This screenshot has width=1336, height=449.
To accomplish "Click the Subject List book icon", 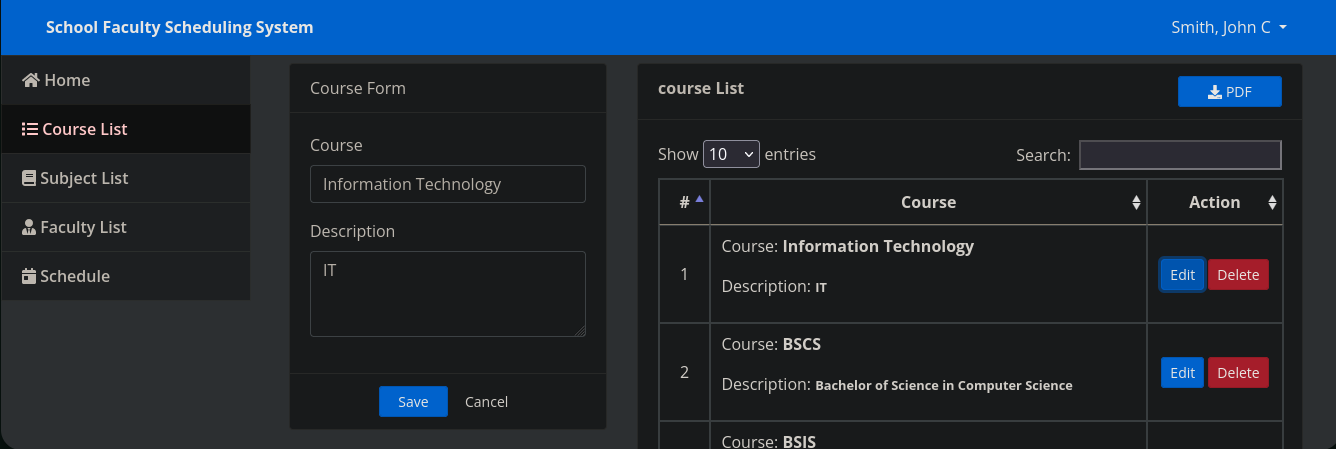I will point(29,178).
